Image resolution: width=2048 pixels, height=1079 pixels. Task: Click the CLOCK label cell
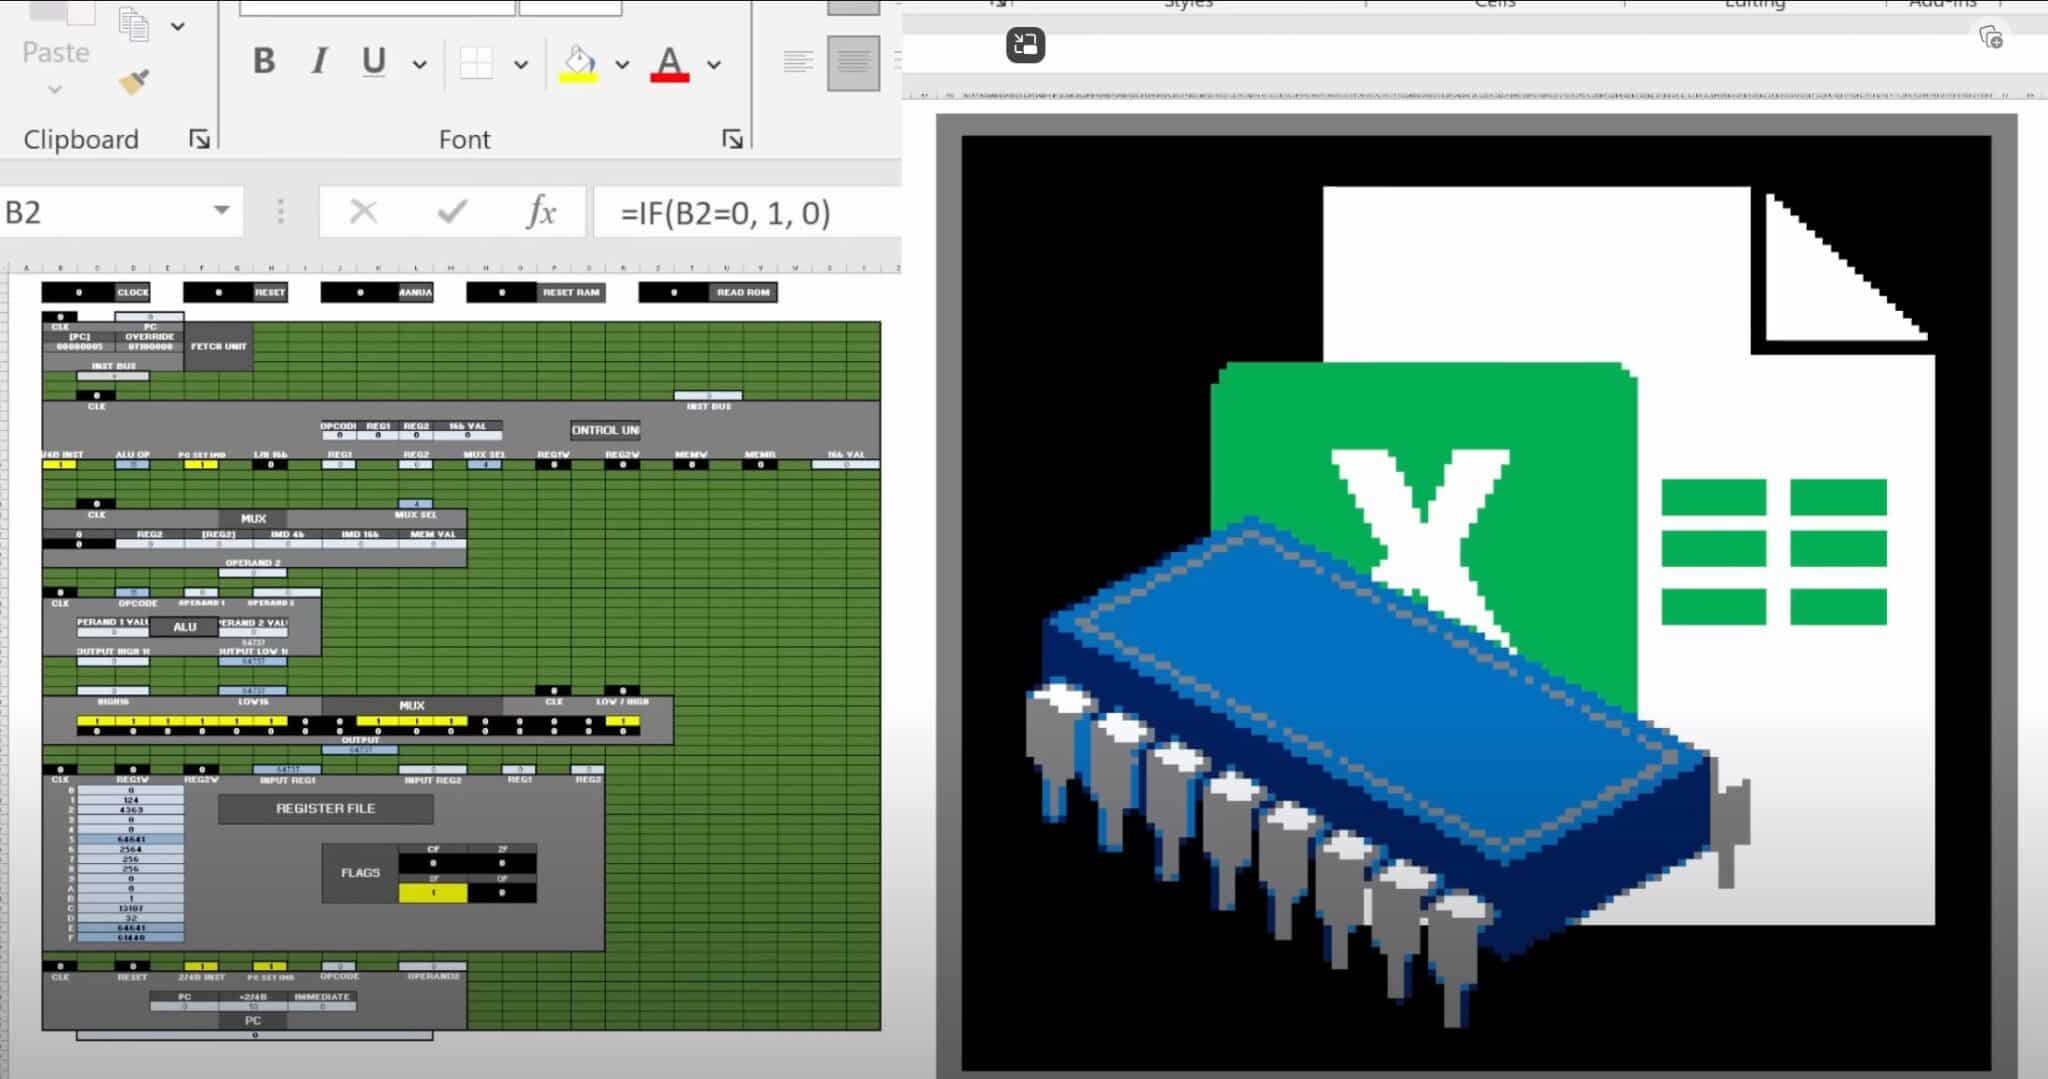[132, 292]
